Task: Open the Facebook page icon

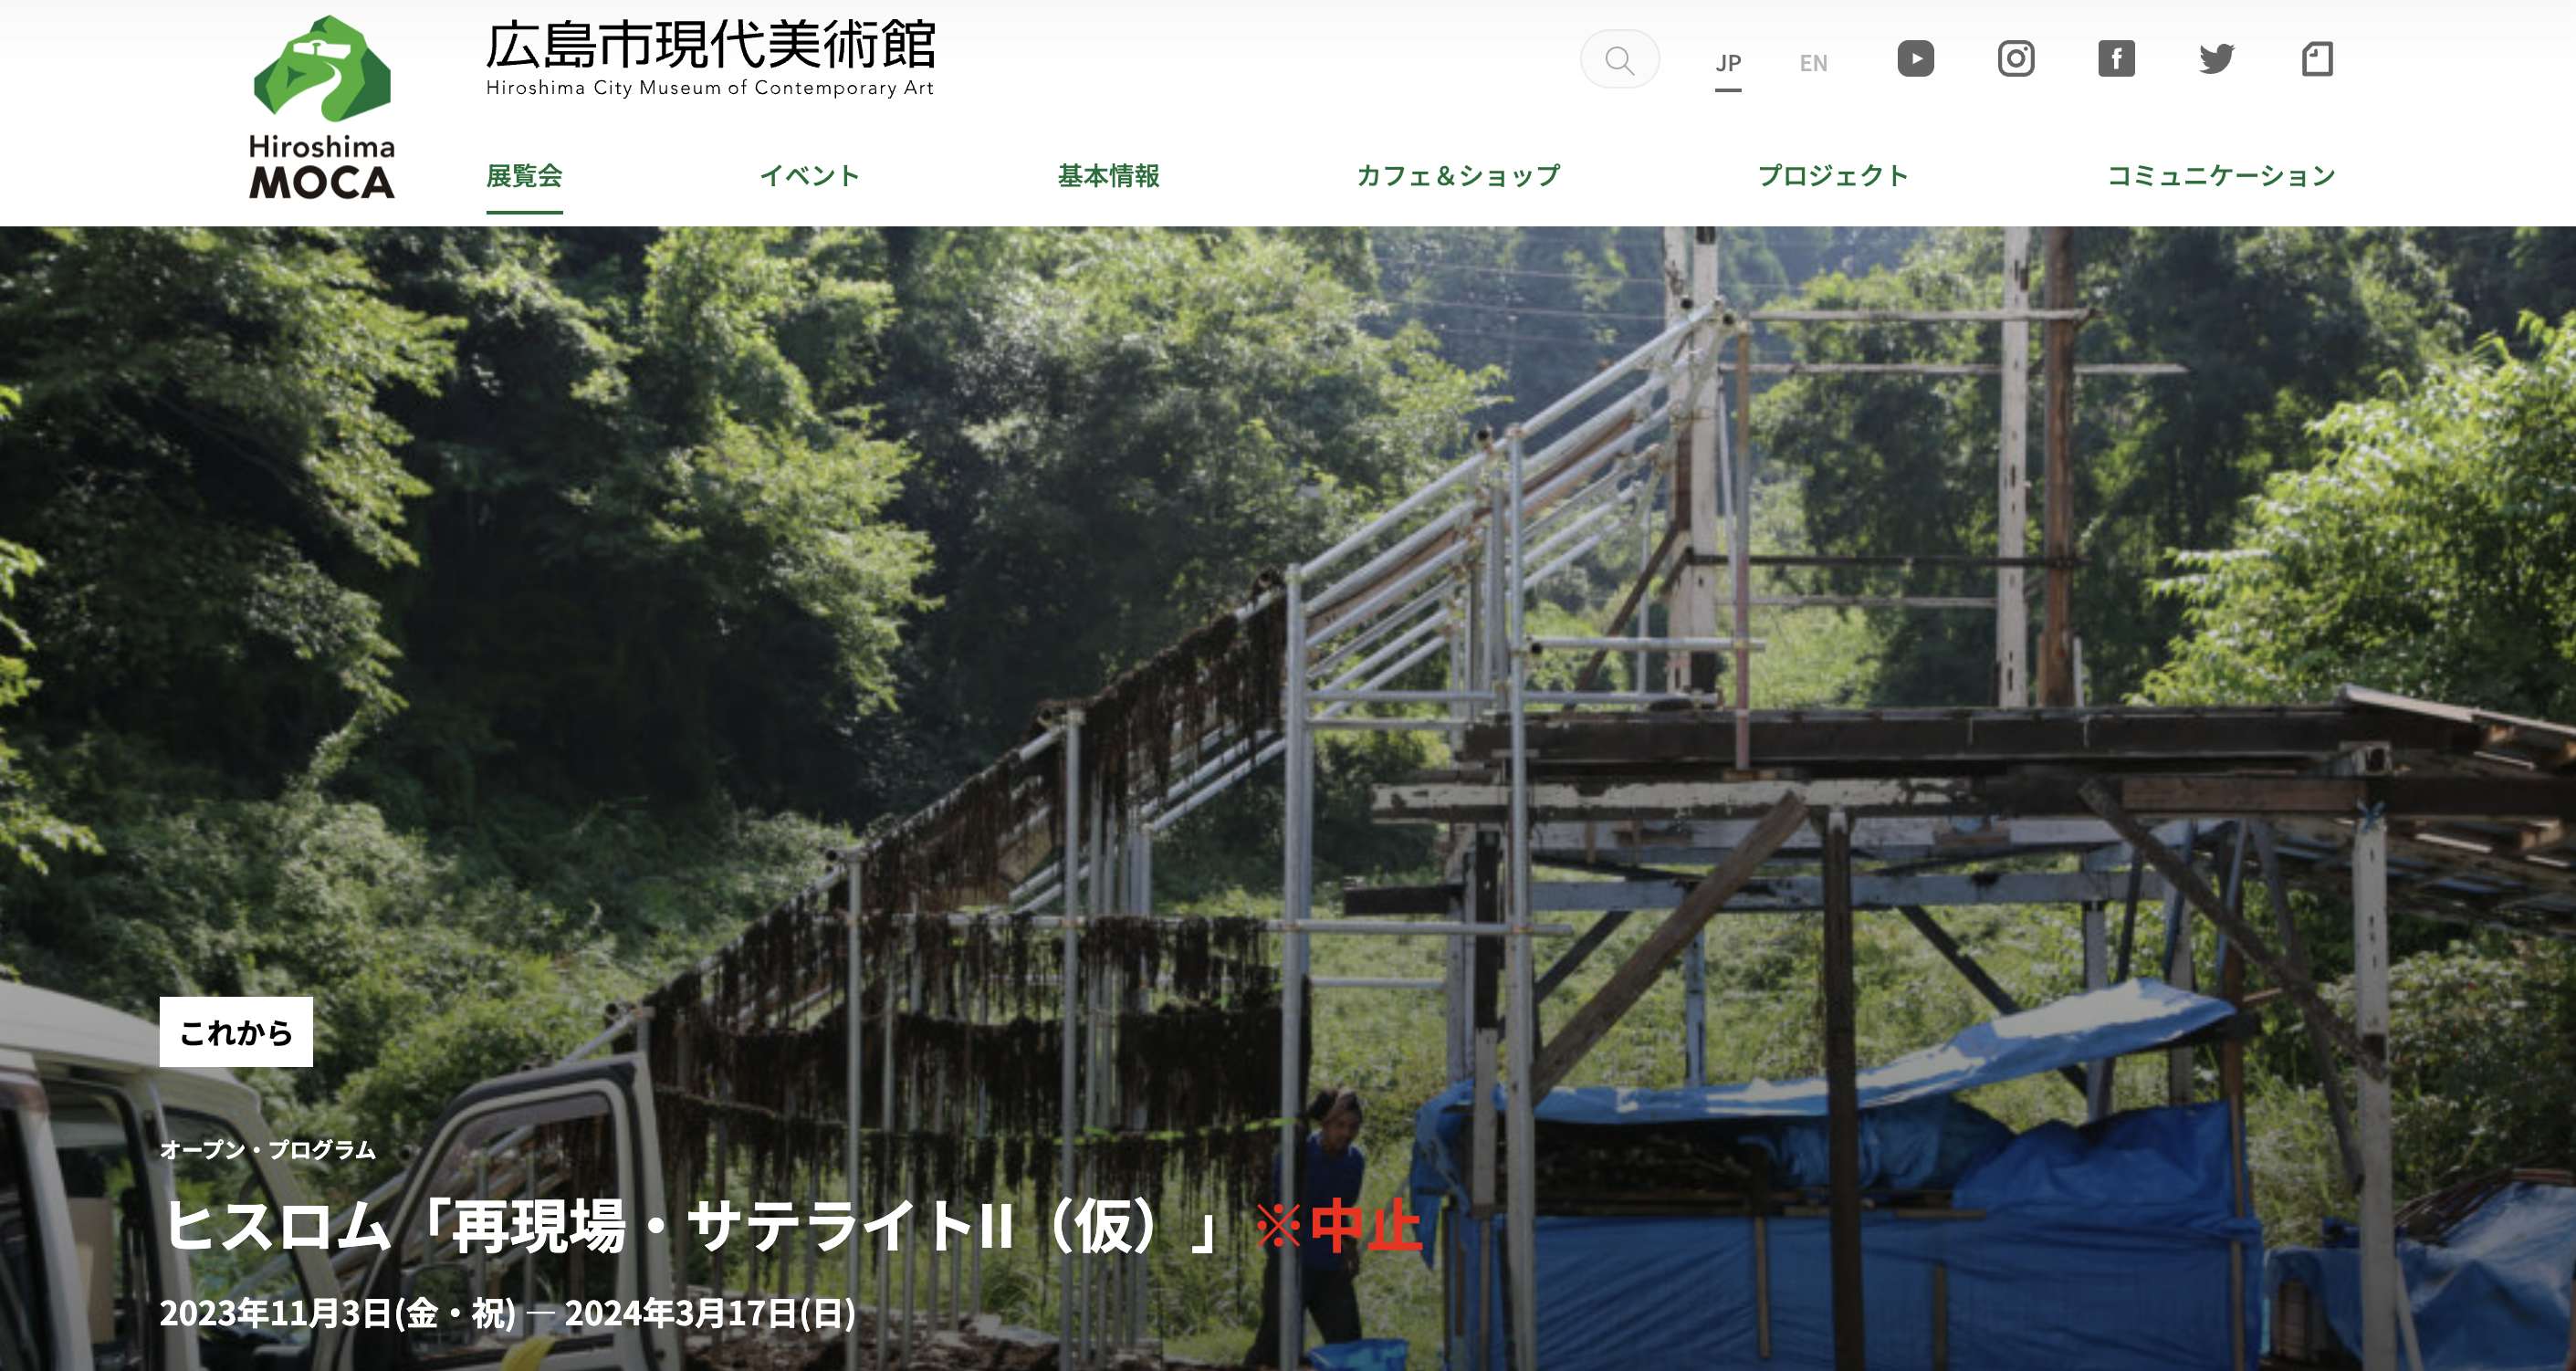Action: 2116,59
